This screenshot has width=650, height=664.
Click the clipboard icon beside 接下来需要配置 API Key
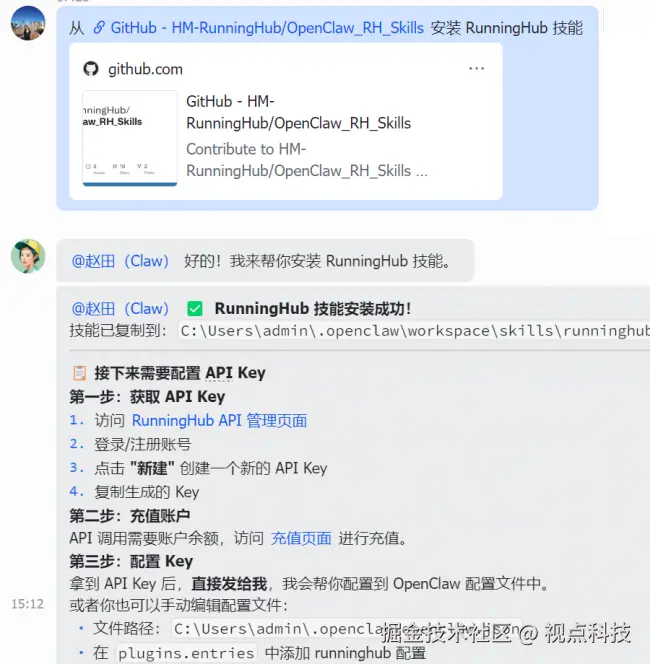pos(80,373)
